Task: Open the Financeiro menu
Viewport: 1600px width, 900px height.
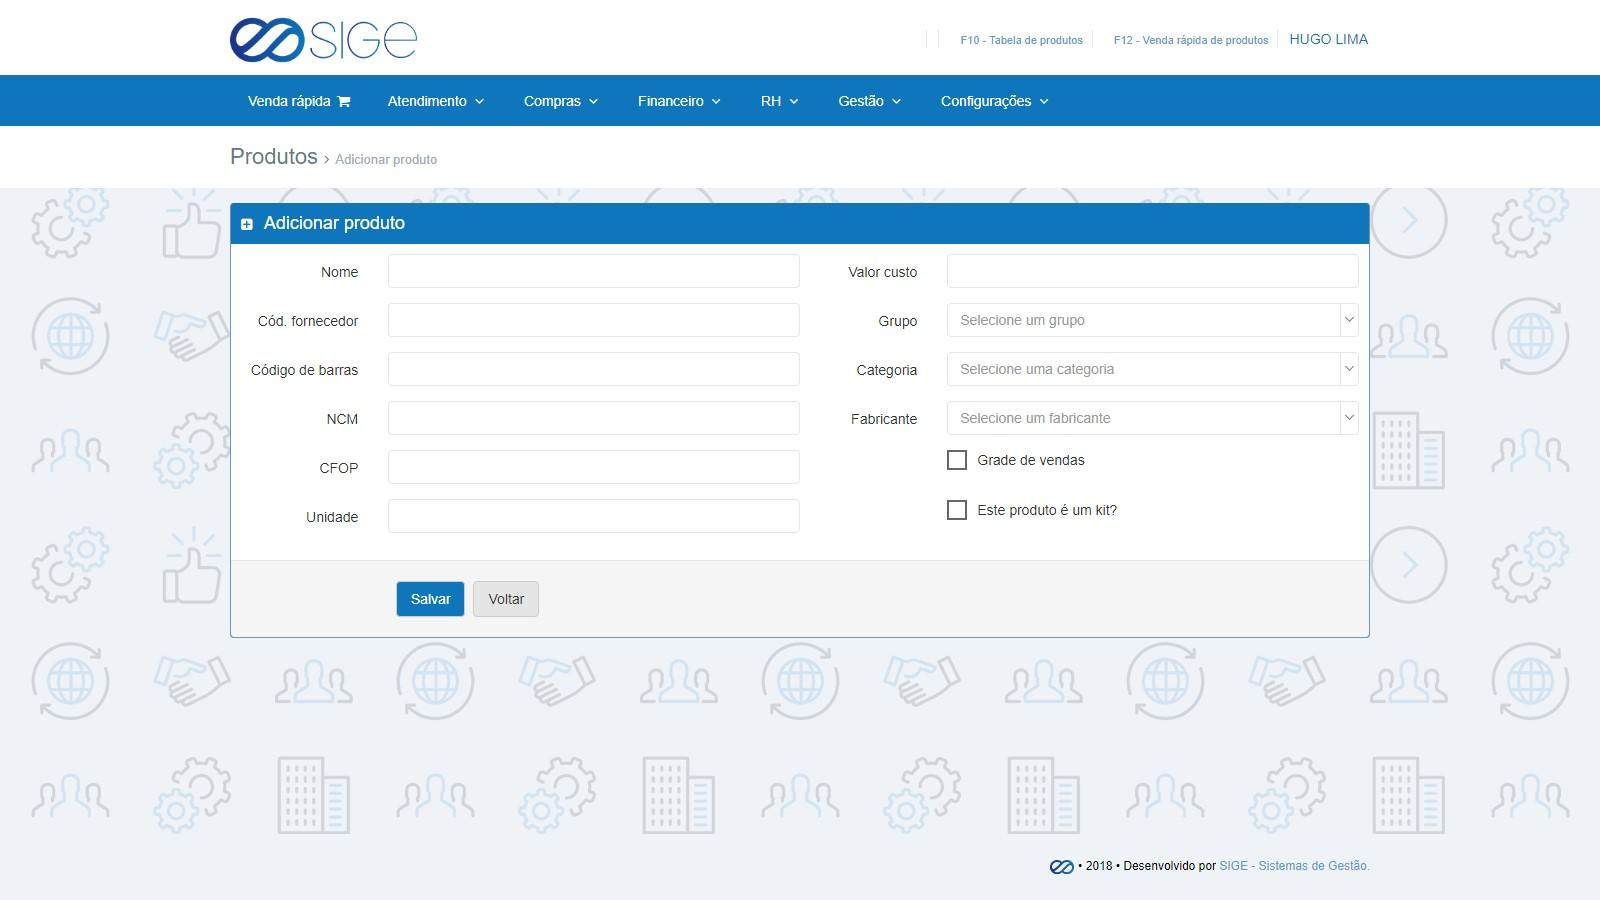Action: pos(679,101)
